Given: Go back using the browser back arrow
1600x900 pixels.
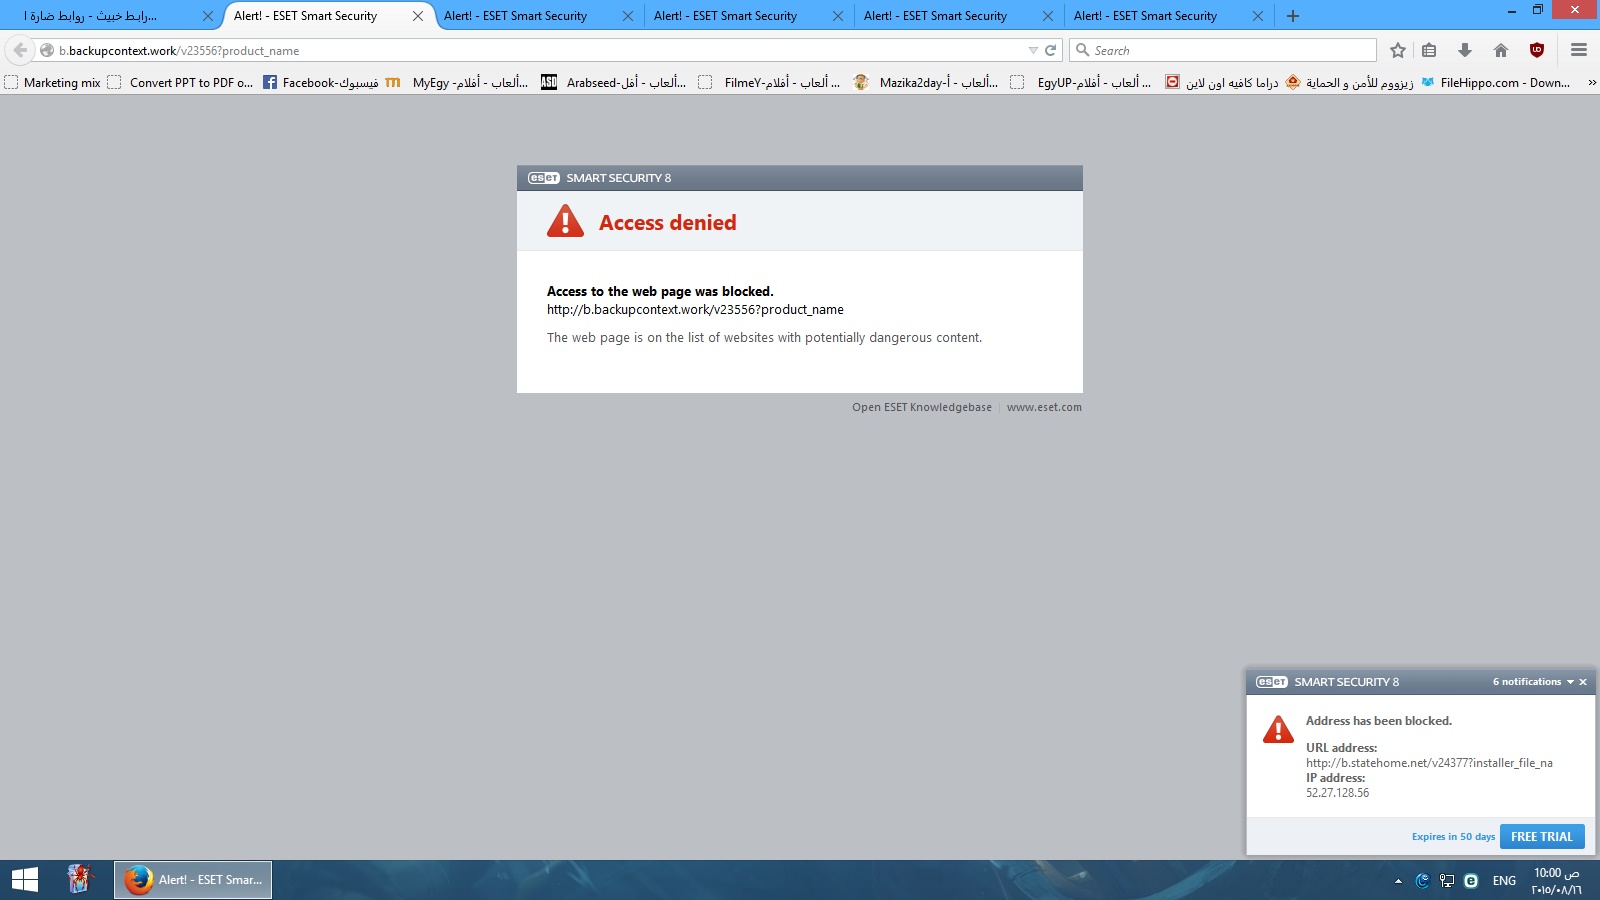Looking at the screenshot, I should click(x=20, y=50).
